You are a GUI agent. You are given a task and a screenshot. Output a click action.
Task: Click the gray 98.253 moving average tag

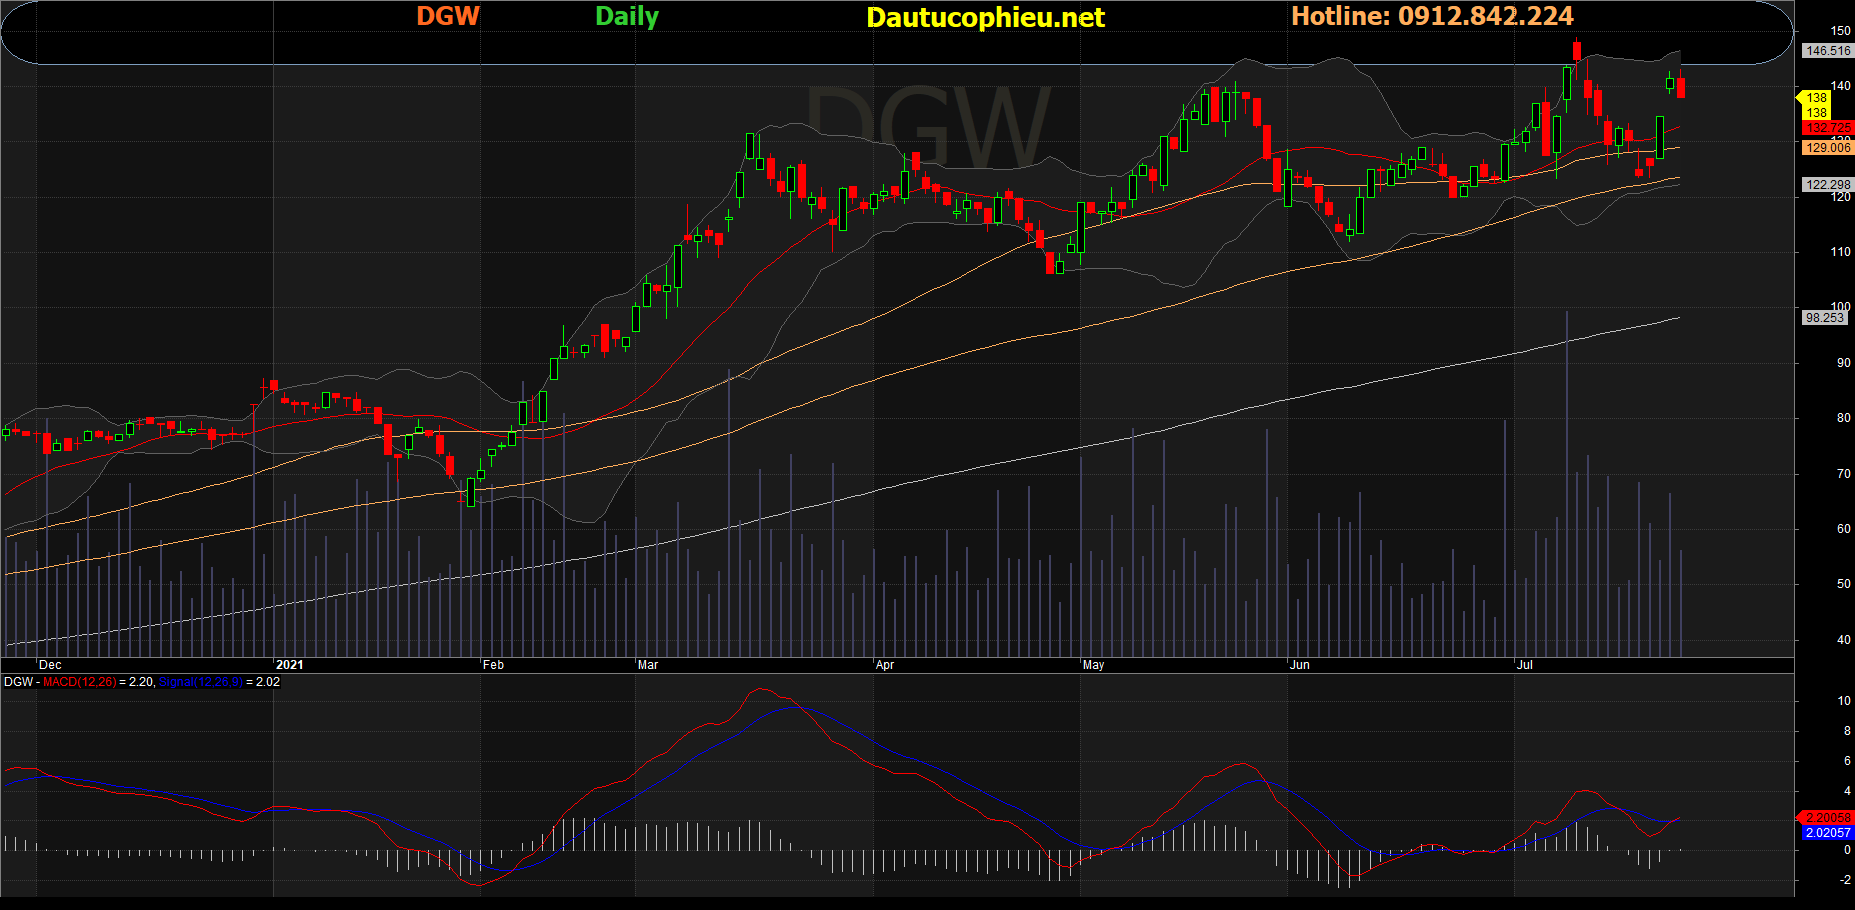tap(1824, 318)
